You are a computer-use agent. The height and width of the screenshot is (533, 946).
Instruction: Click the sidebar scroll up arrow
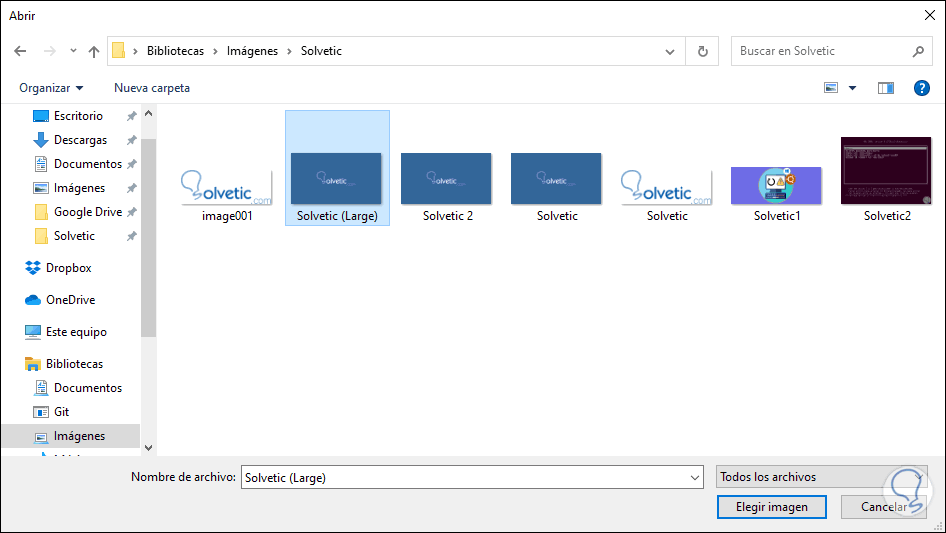[x=148, y=113]
